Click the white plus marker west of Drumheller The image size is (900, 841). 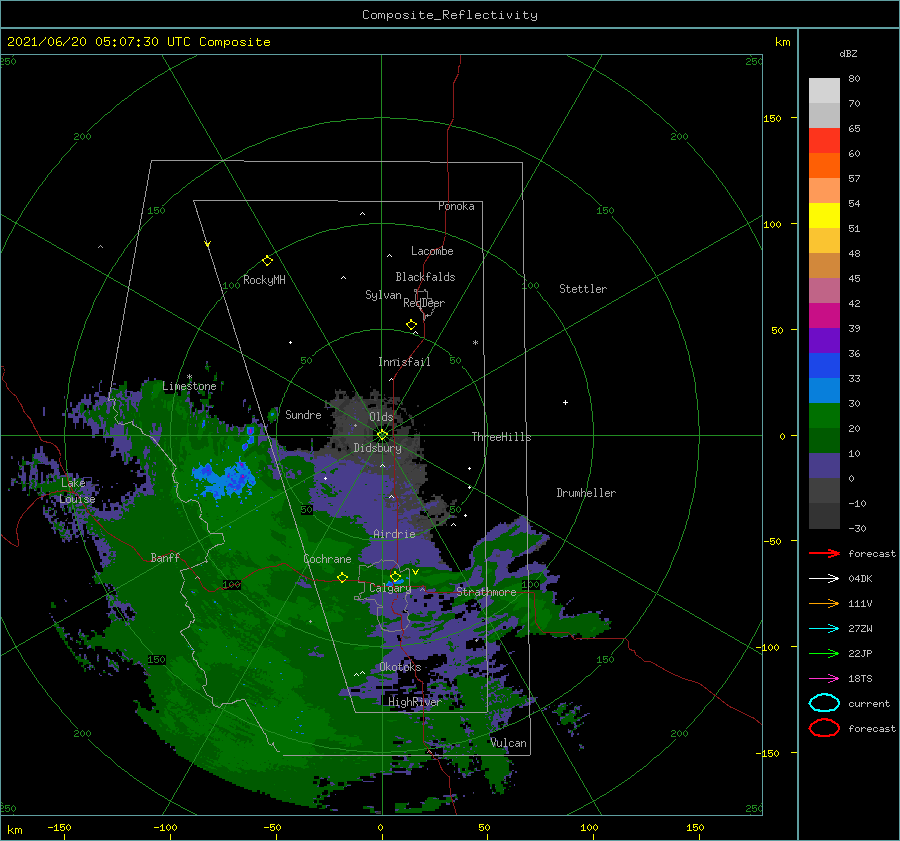click(x=565, y=402)
